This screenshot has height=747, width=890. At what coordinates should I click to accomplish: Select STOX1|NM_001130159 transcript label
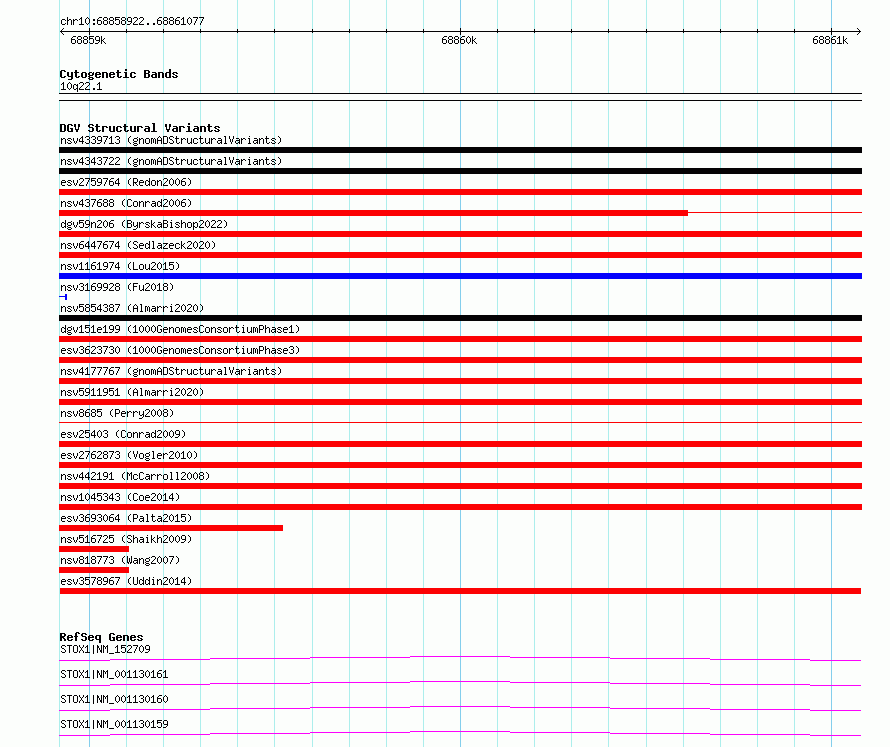114,724
